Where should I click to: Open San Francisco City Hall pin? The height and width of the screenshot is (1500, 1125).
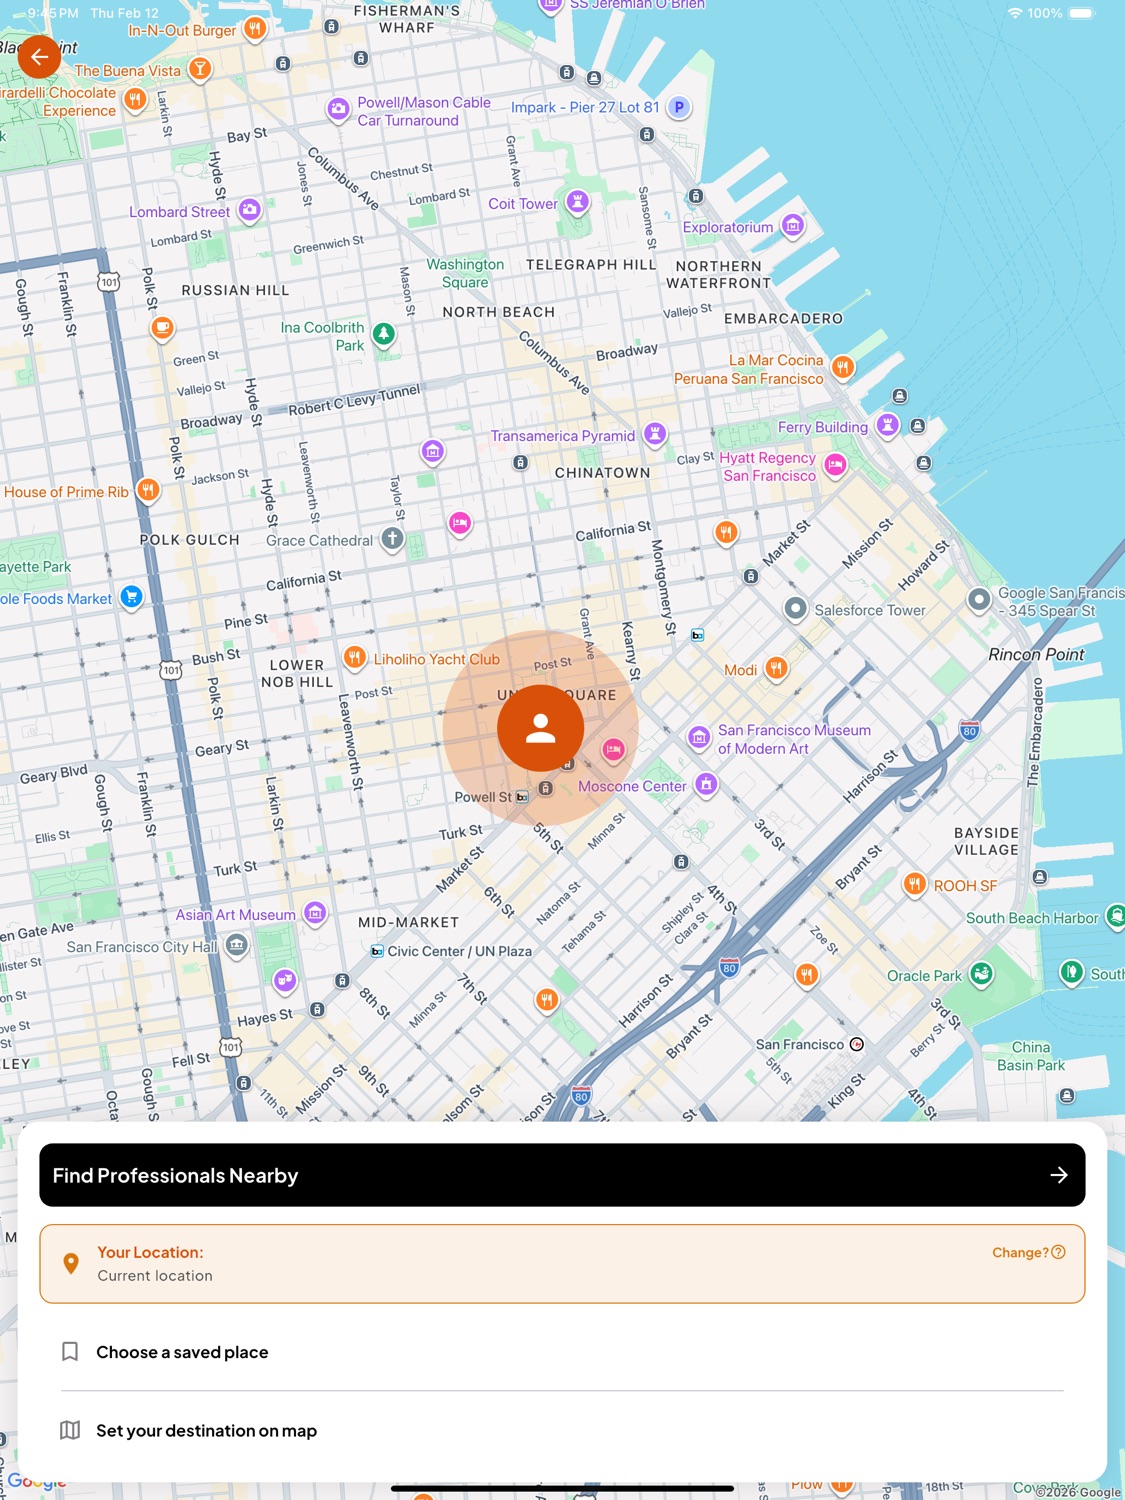point(236,944)
